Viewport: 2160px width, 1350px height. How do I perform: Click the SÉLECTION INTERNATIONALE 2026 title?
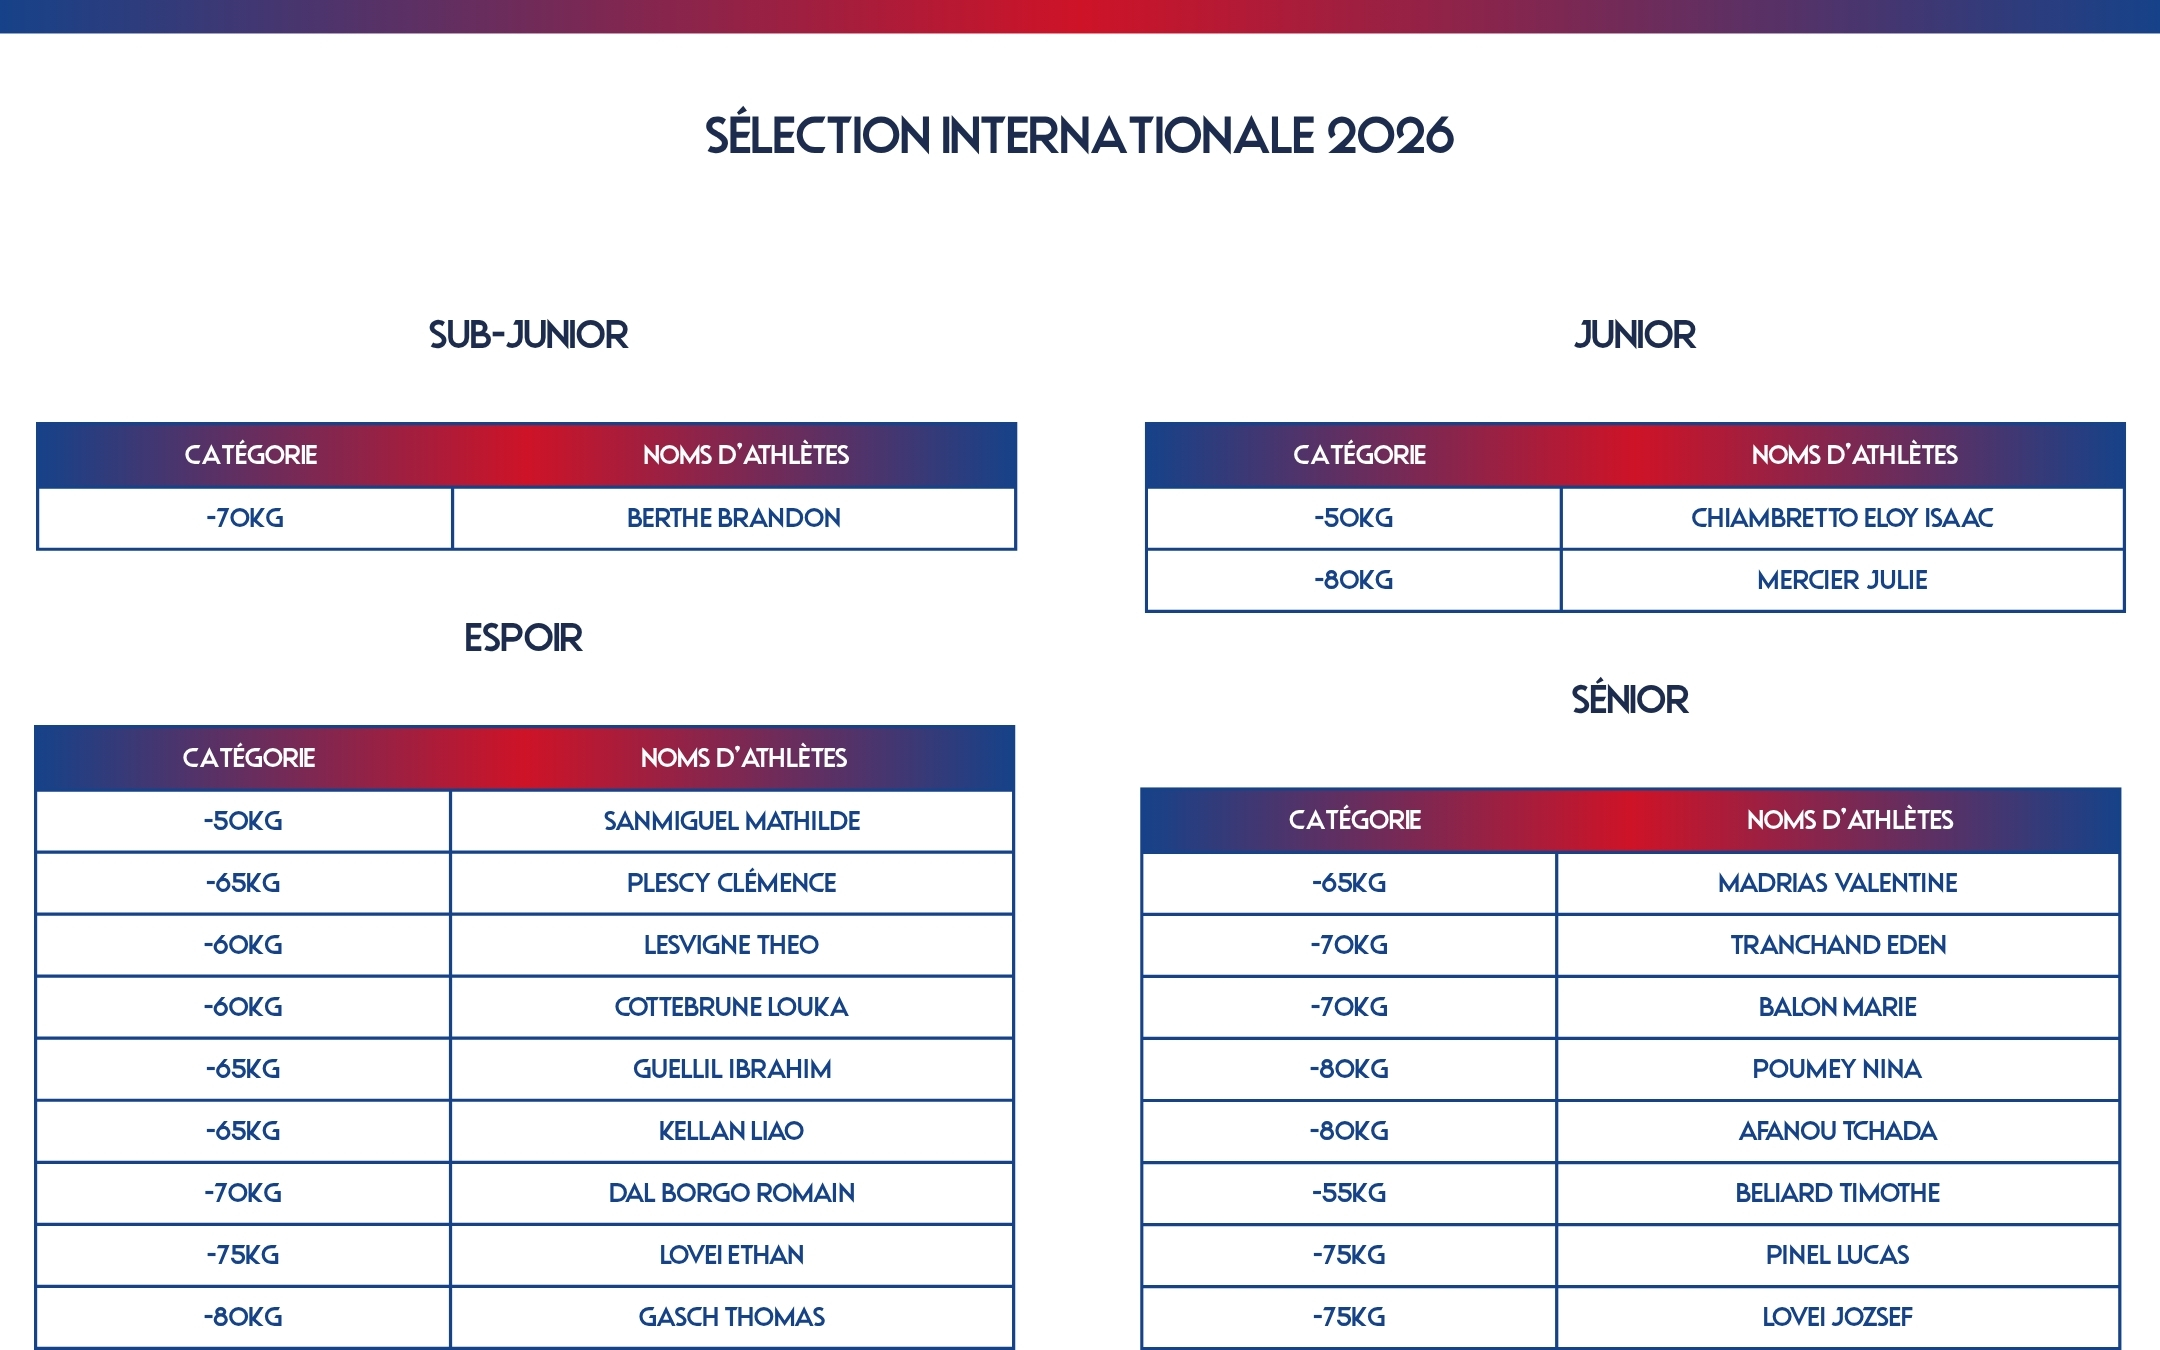point(1079,135)
